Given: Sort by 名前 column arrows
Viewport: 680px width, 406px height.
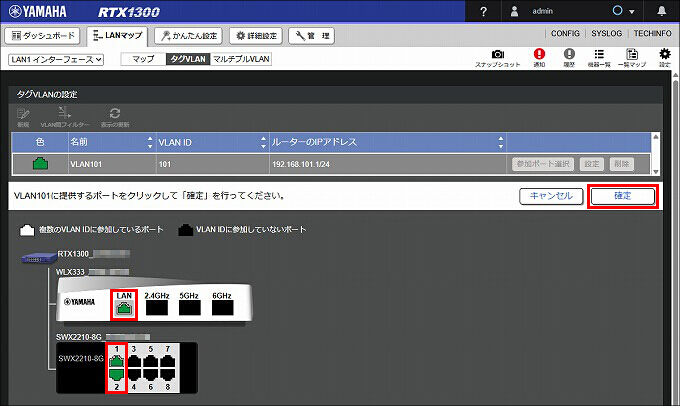Looking at the screenshot, I should pos(150,142).
